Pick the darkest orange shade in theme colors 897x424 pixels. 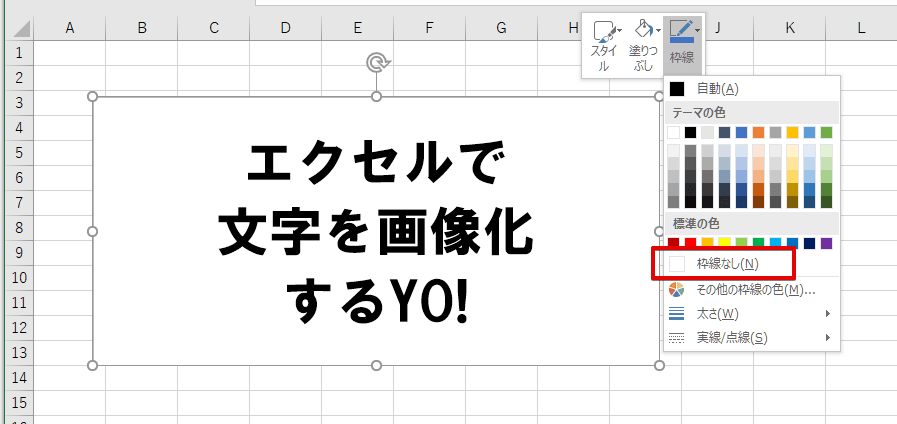pos(759,202)
